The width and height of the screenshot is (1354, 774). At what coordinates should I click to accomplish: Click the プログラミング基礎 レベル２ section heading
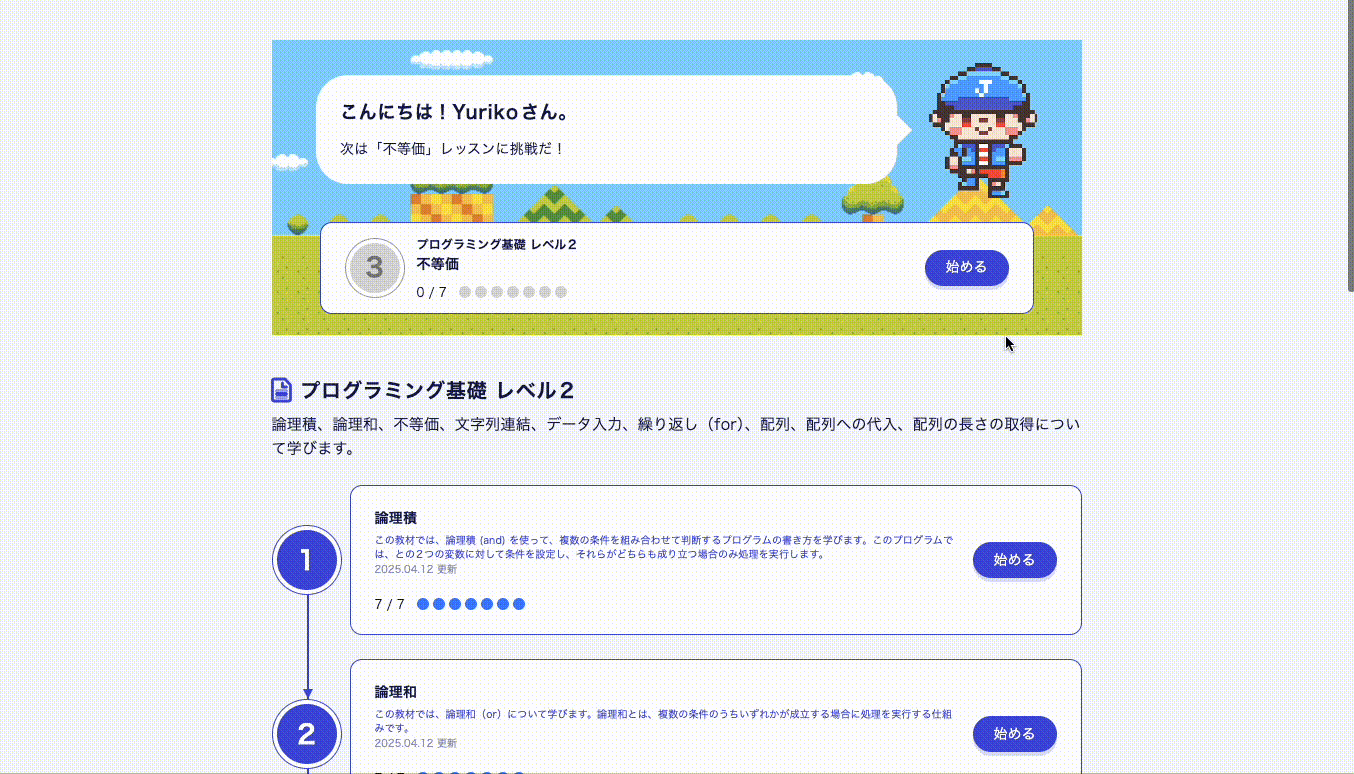pyautogui.click(x=438, y=391)
